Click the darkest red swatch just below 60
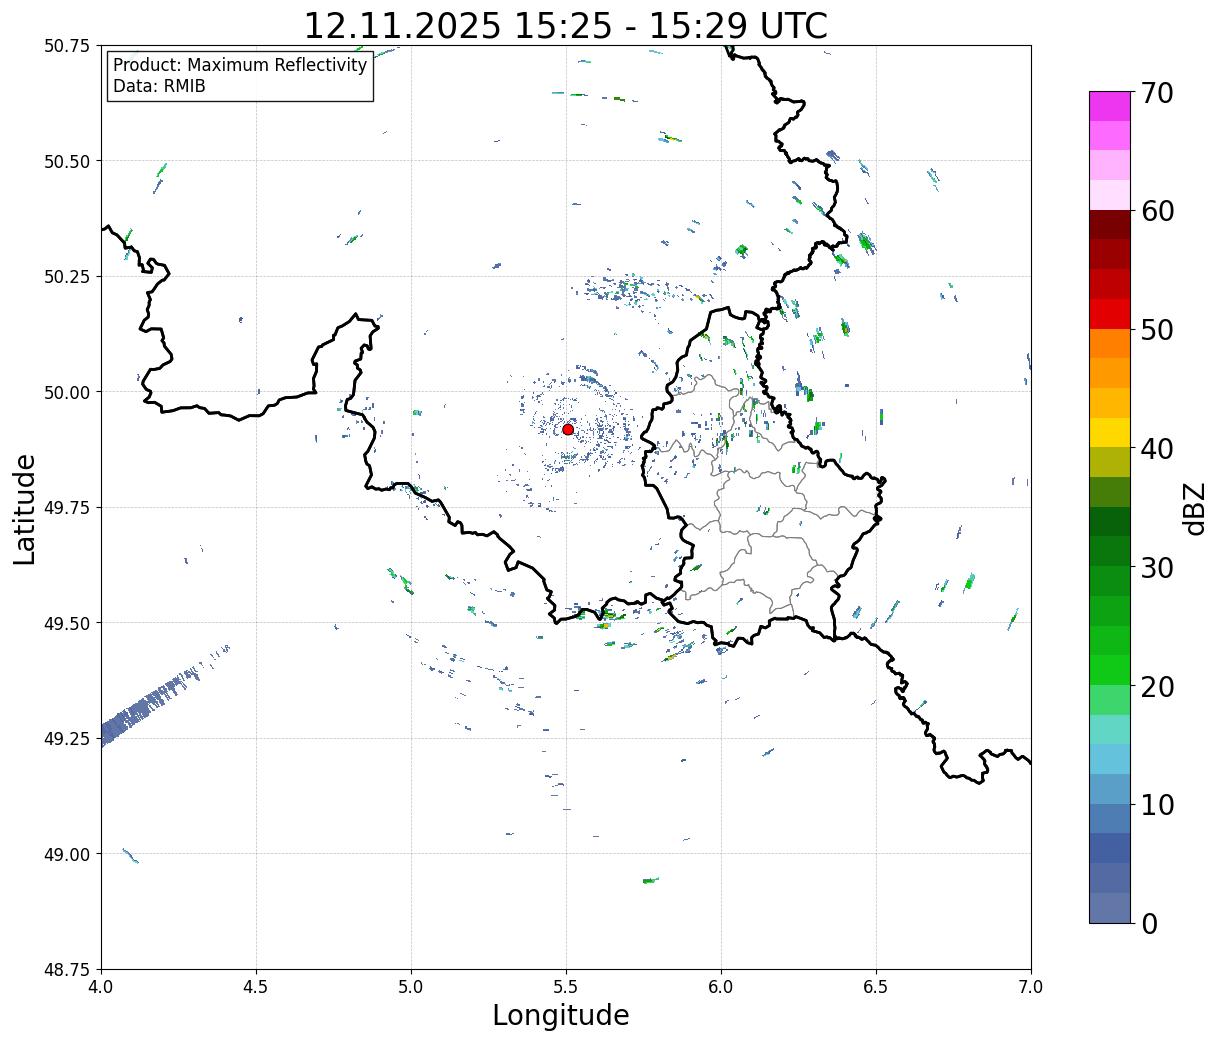 pos(1109,224)
